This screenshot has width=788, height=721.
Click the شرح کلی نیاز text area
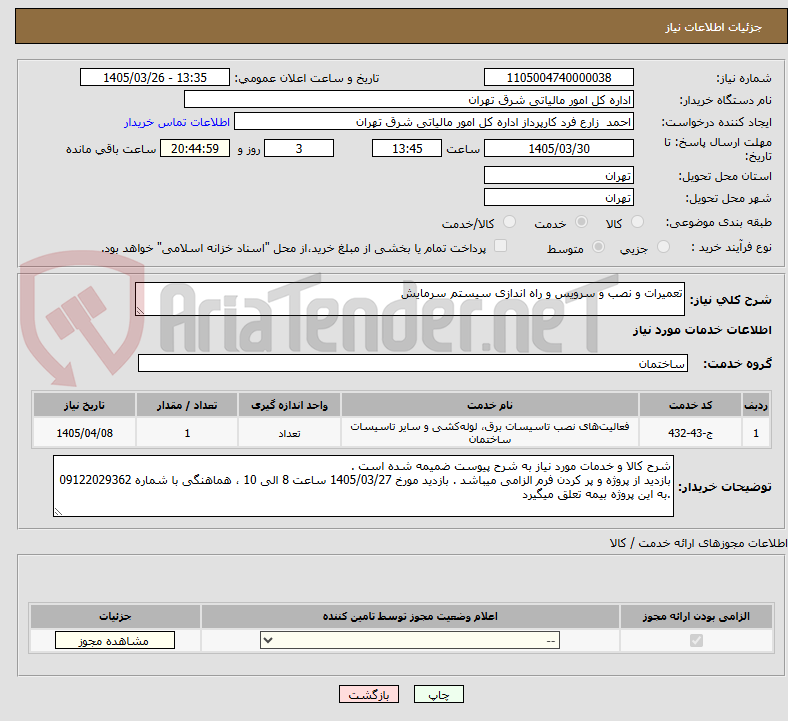410,299
